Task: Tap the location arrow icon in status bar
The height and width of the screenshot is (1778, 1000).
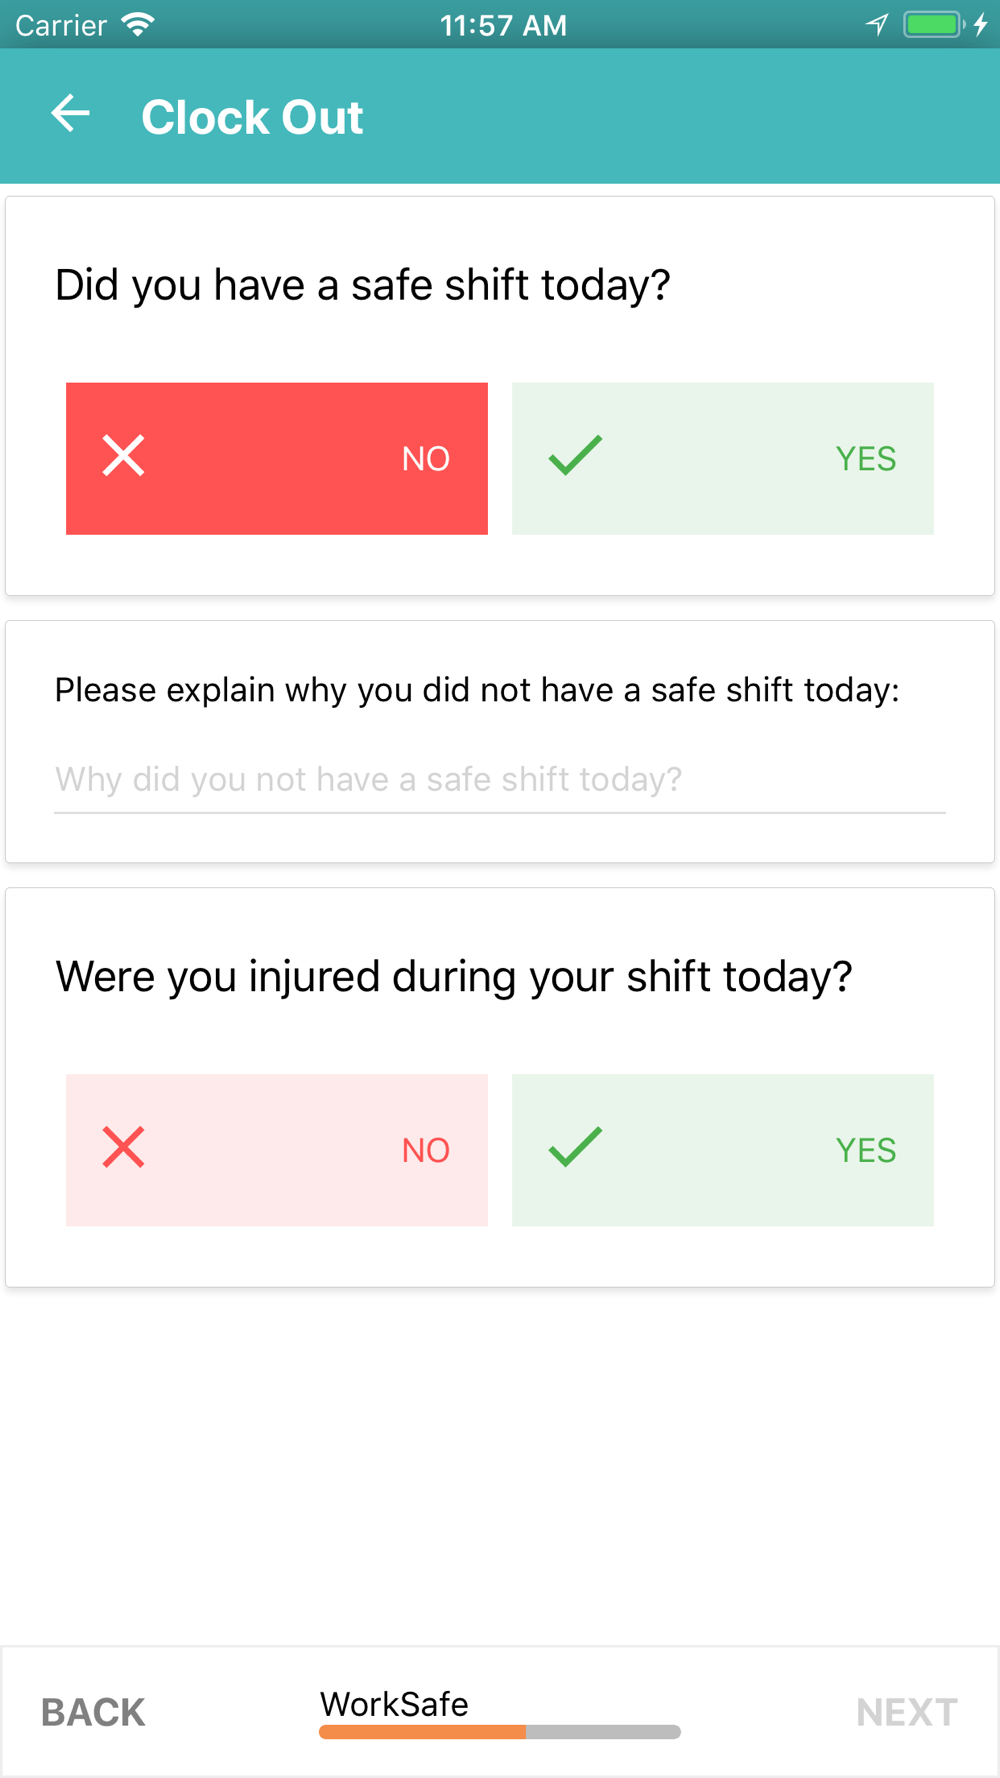Action: coord(877,24)
